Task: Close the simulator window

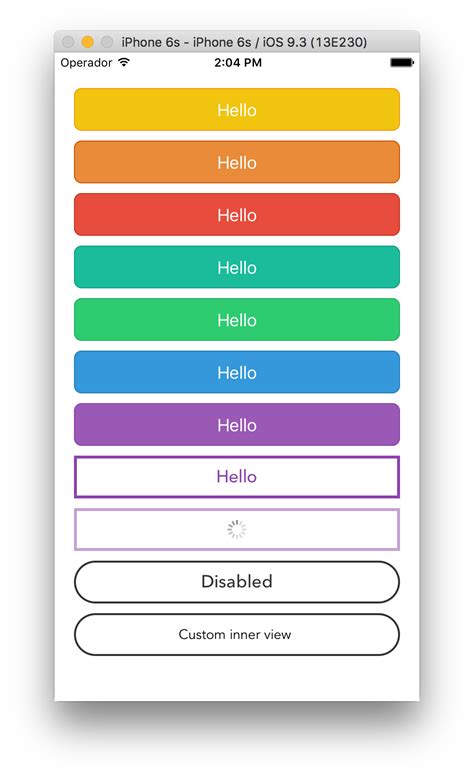Action: click(68, 42)
